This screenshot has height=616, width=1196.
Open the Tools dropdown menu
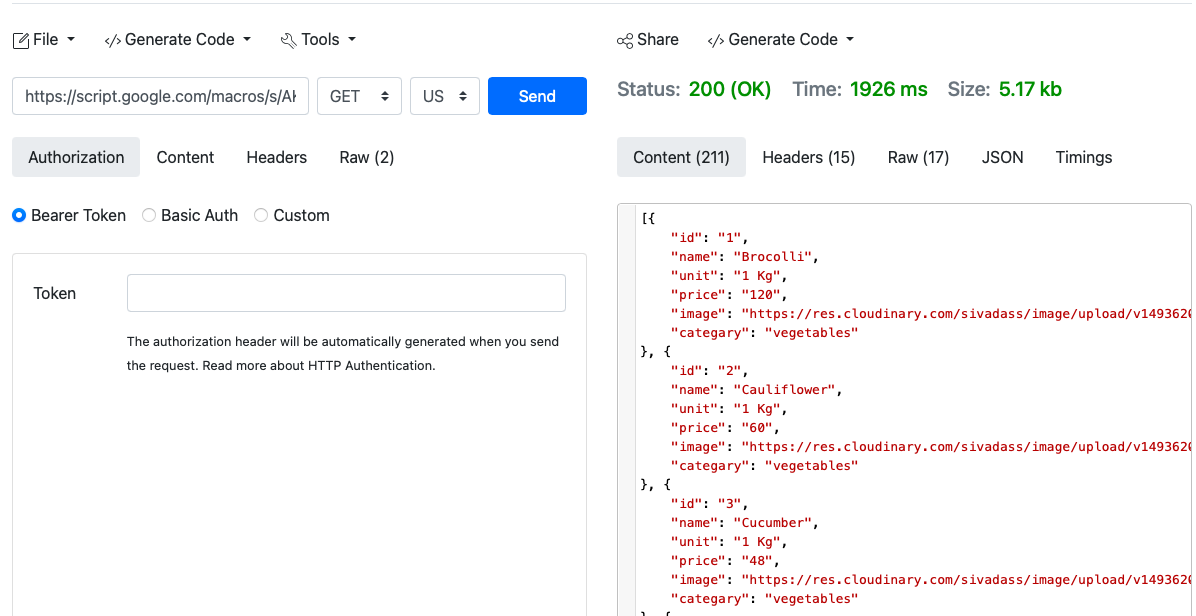pyautogui.click(x=319, y=40)
